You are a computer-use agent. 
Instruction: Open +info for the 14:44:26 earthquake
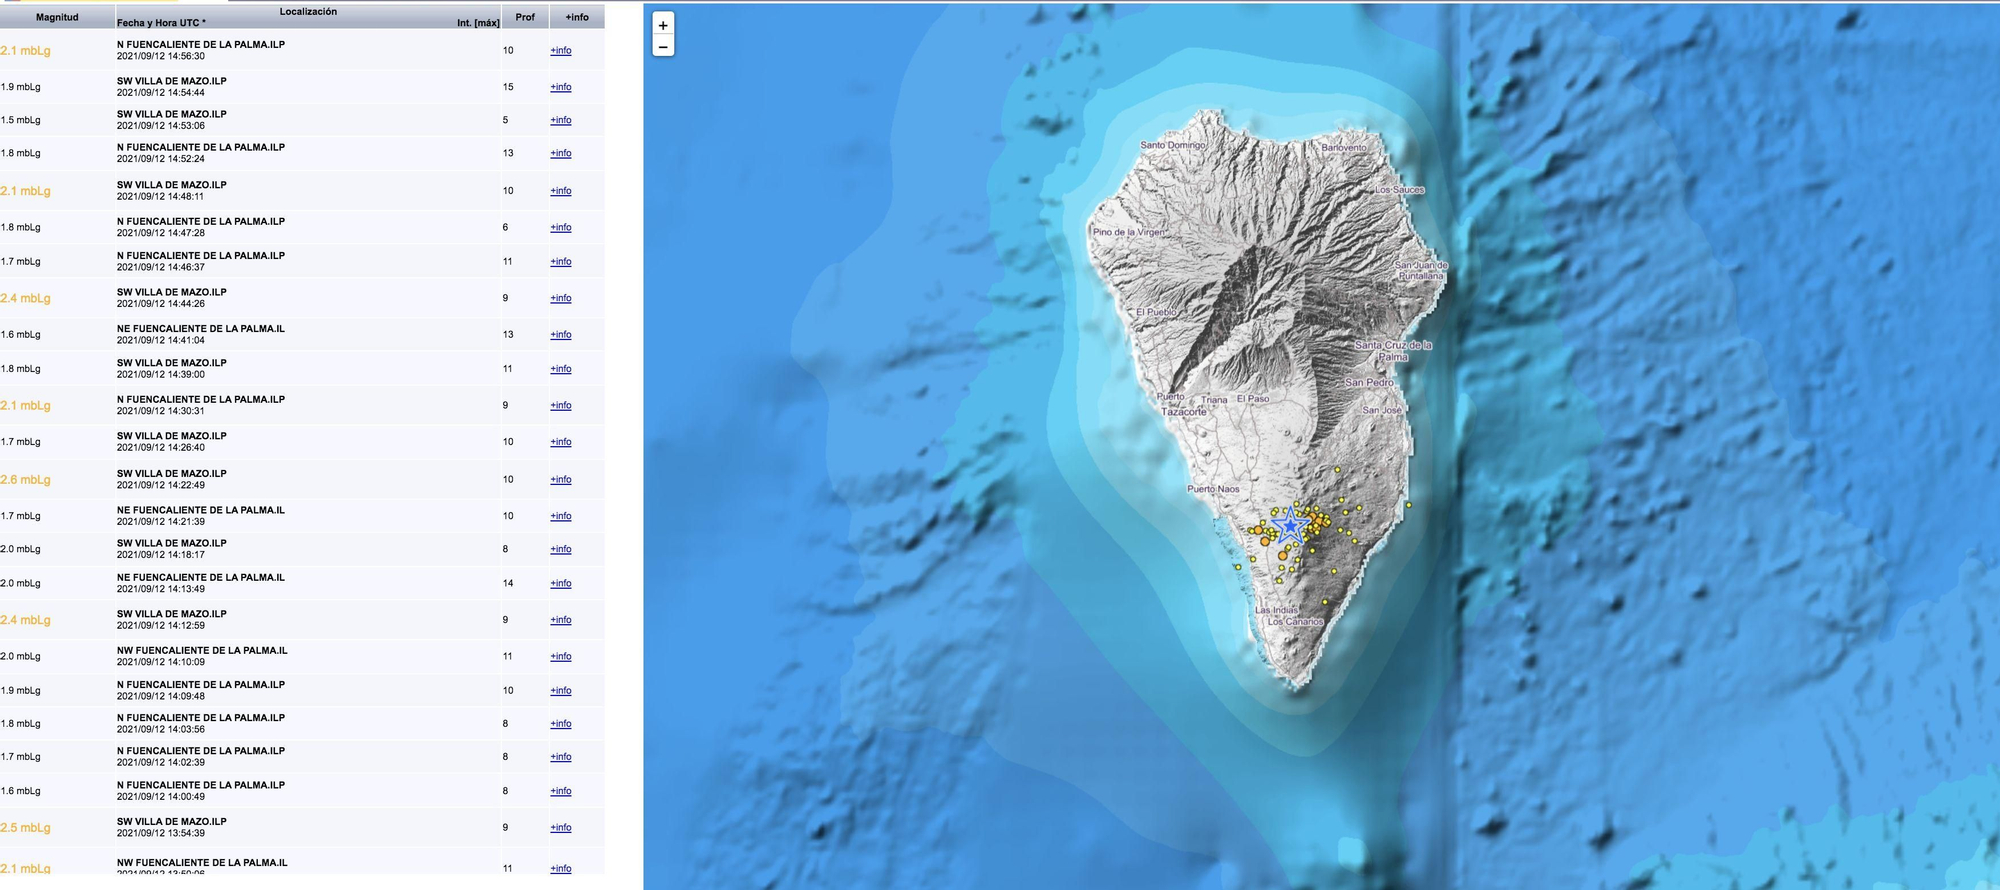tap(561, 298)
